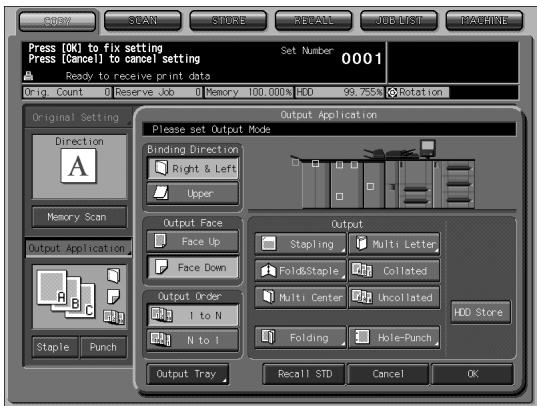This screenshot has width=537, height=406.
Task: Open the JOB LIST tab
Action: (399, 21)
